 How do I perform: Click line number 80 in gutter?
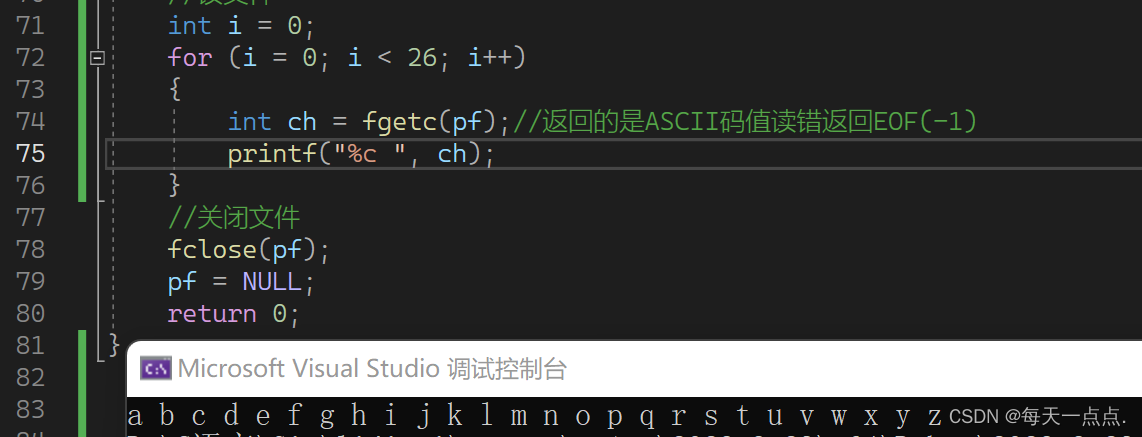30,314
